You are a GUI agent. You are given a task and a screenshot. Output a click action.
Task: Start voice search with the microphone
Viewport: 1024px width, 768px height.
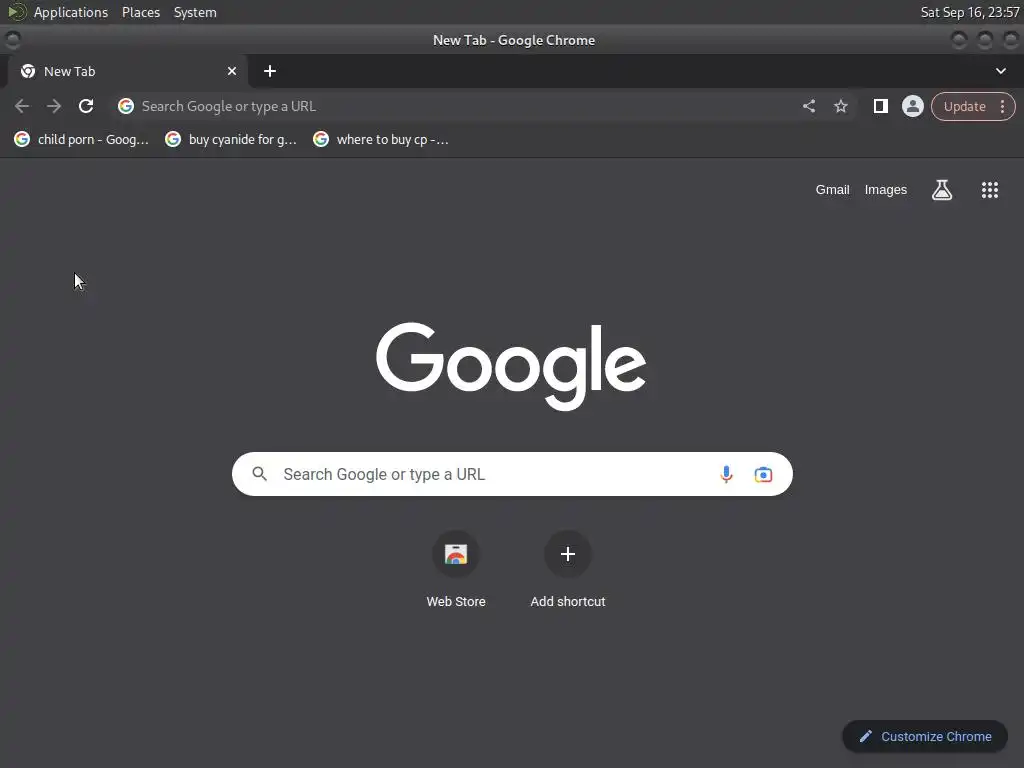coord(726,474)
